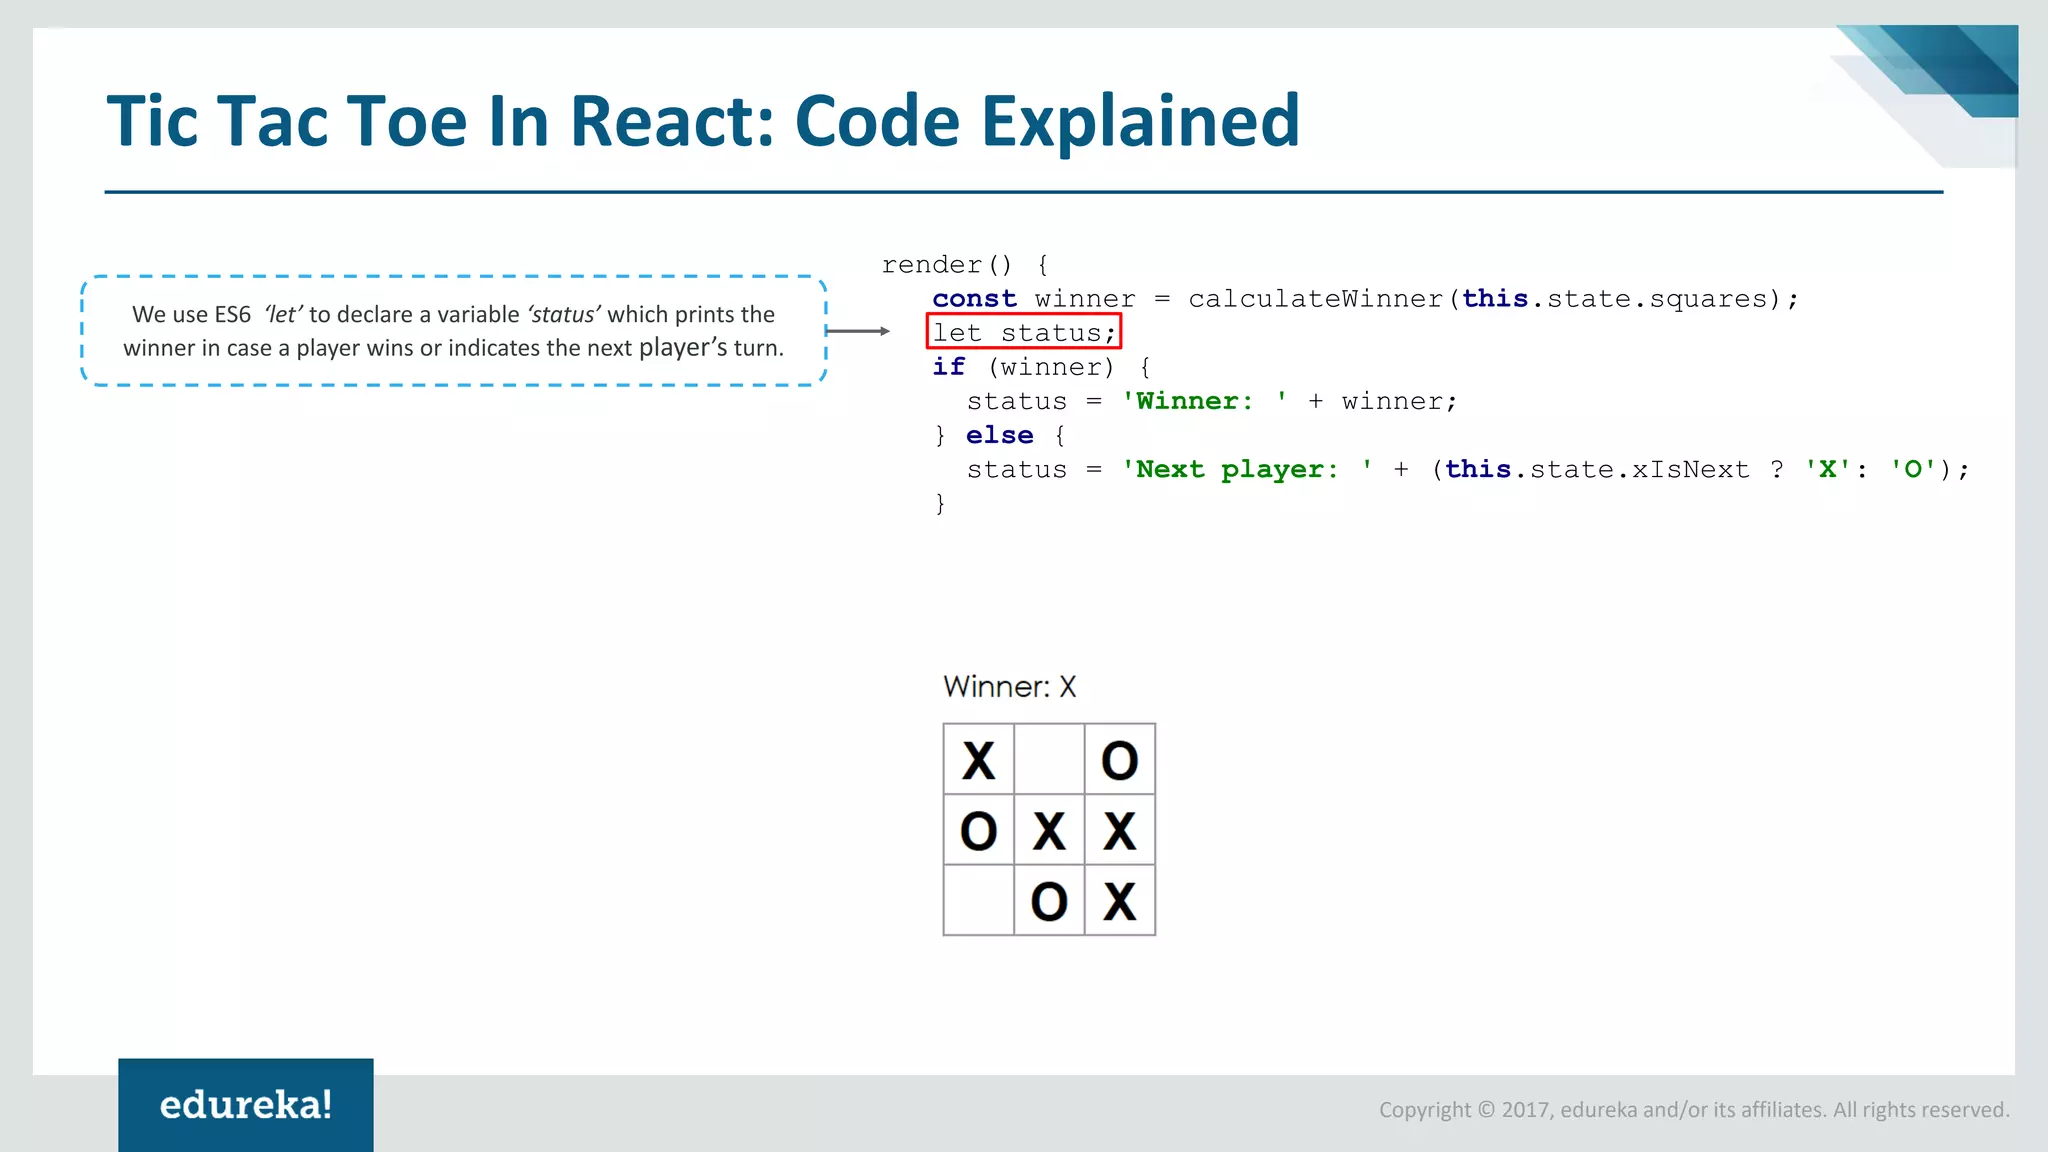Click the edureka! logo
The height and width of the screenshot is (1152, 2048).
245,1104
